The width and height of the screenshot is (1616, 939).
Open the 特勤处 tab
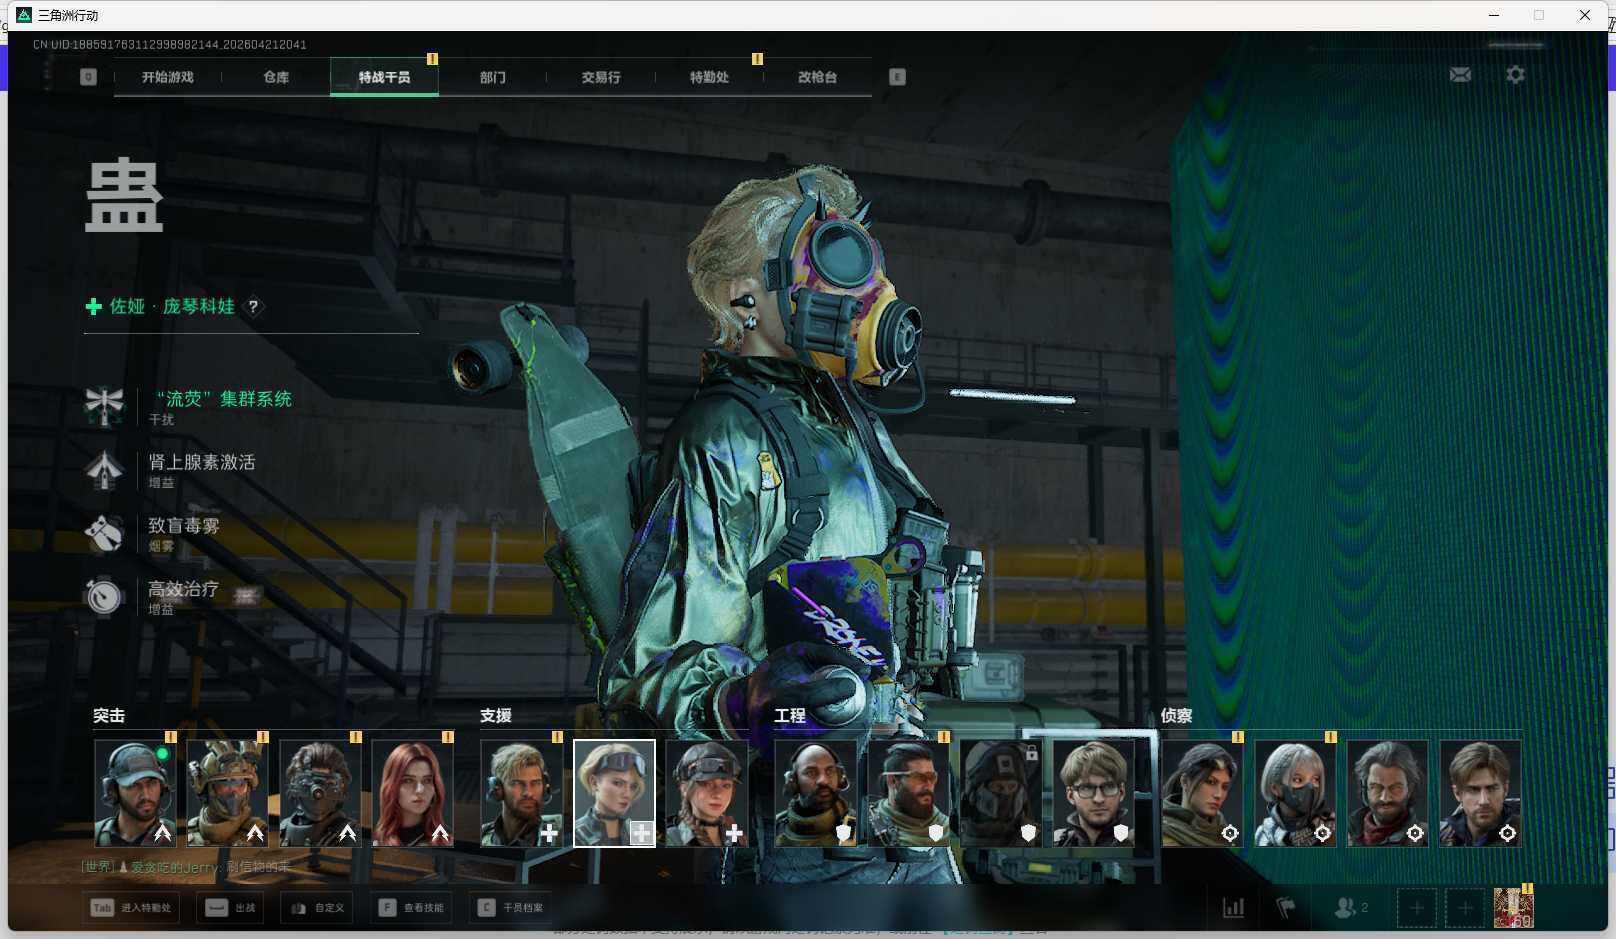[x=709, y=77]
